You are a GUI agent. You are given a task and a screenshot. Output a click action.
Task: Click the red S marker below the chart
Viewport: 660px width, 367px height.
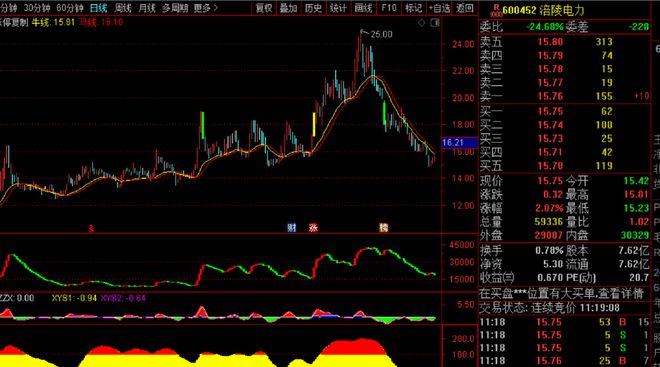(91, 229)
